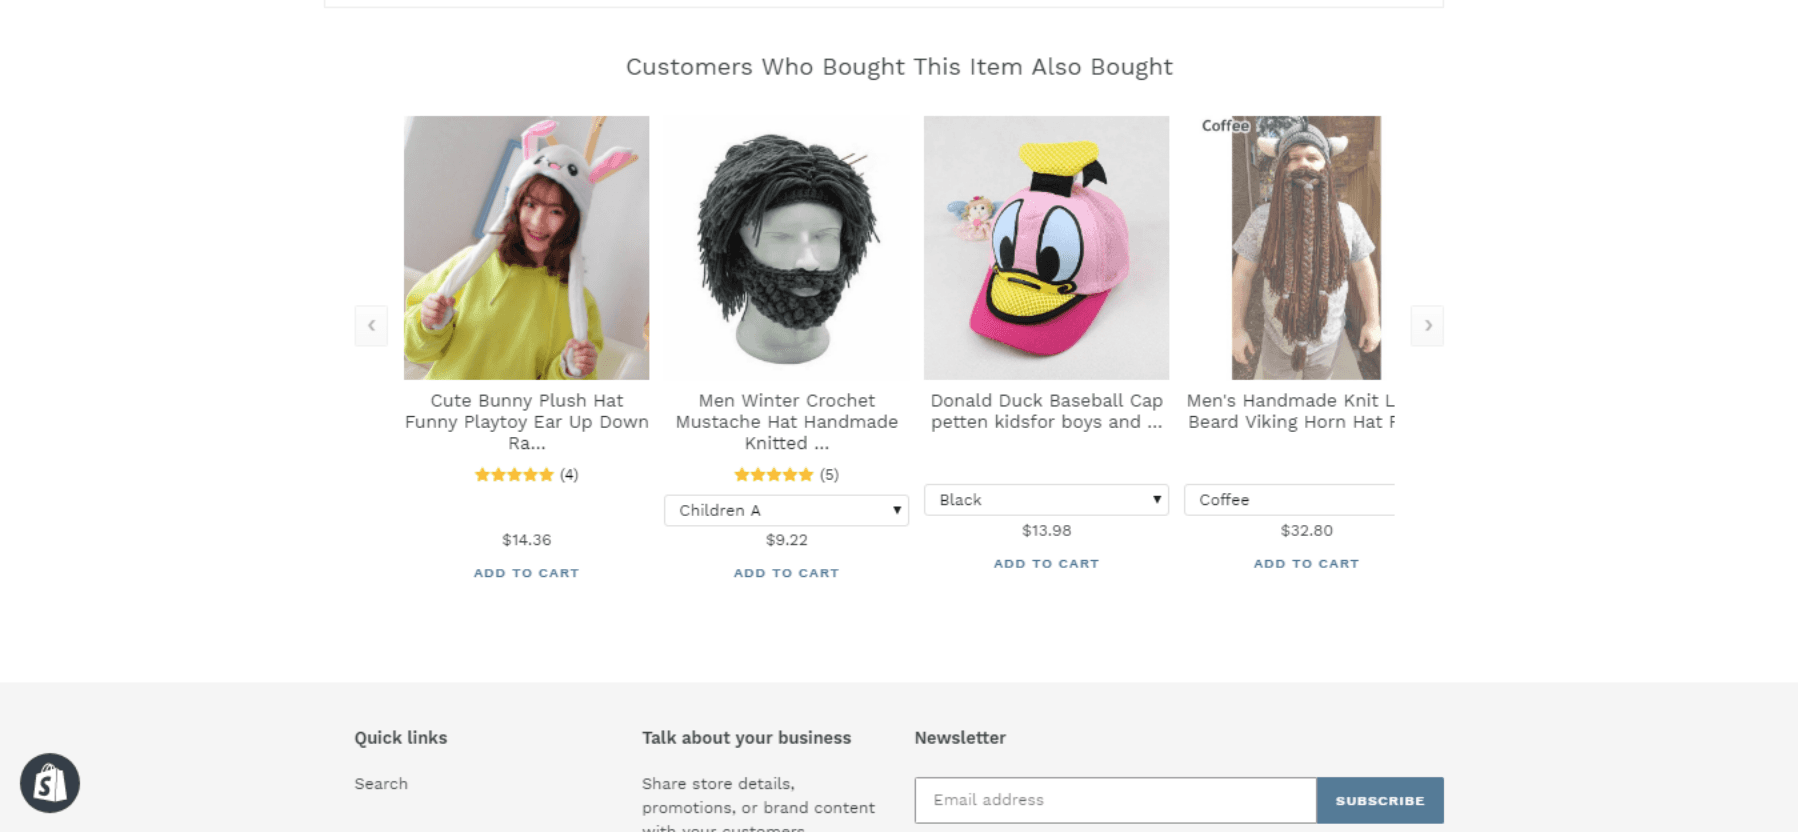Open the Shopify chat bubble icon
The width and height of the screenshot is (1798, 832).
[x=50, y=783]
